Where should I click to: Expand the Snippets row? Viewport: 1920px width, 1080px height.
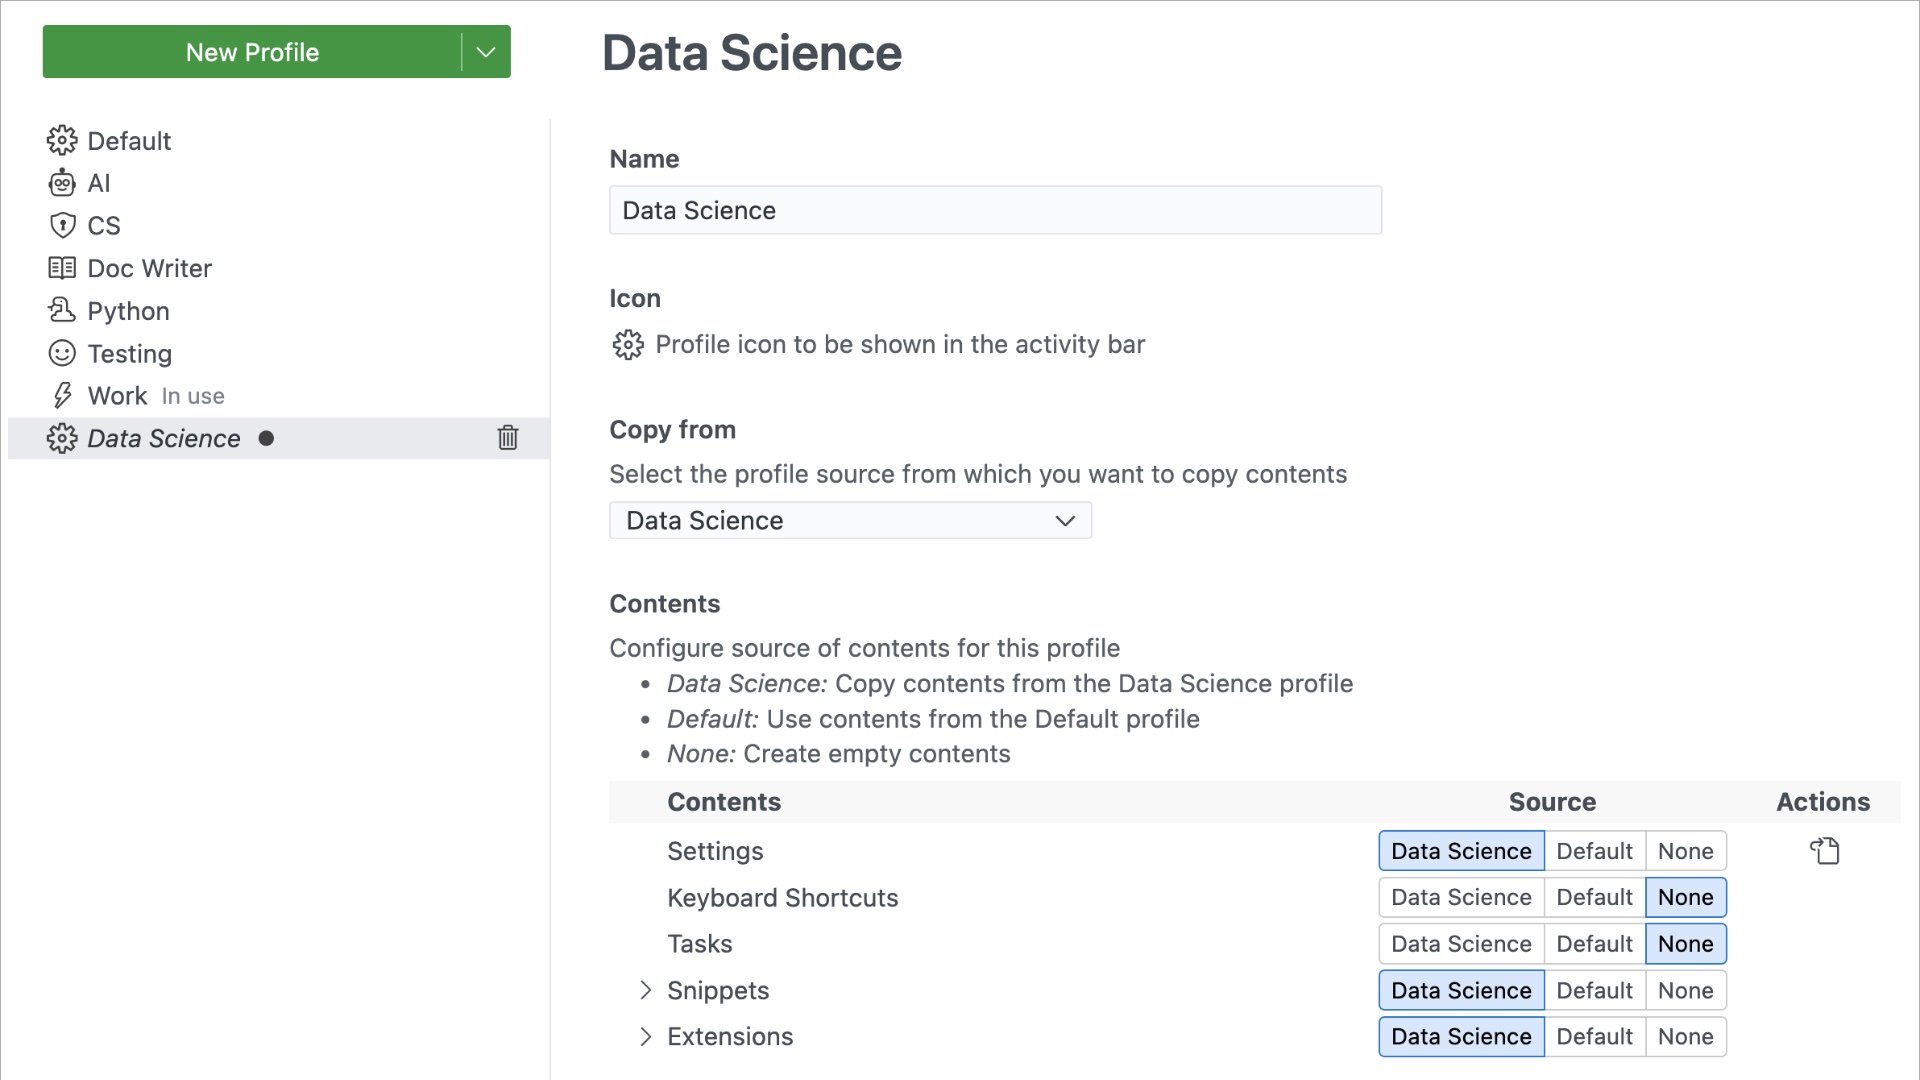(x=645, y=990)
